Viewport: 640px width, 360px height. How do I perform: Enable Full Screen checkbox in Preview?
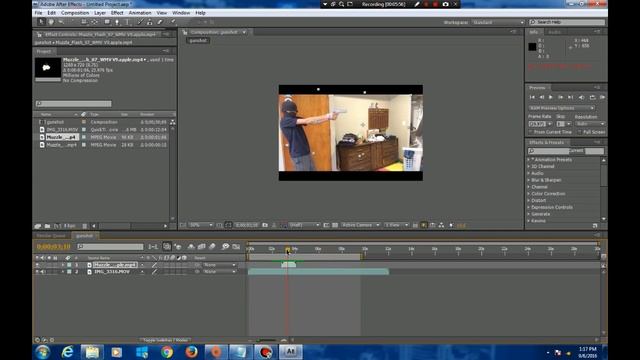point(580,132)
